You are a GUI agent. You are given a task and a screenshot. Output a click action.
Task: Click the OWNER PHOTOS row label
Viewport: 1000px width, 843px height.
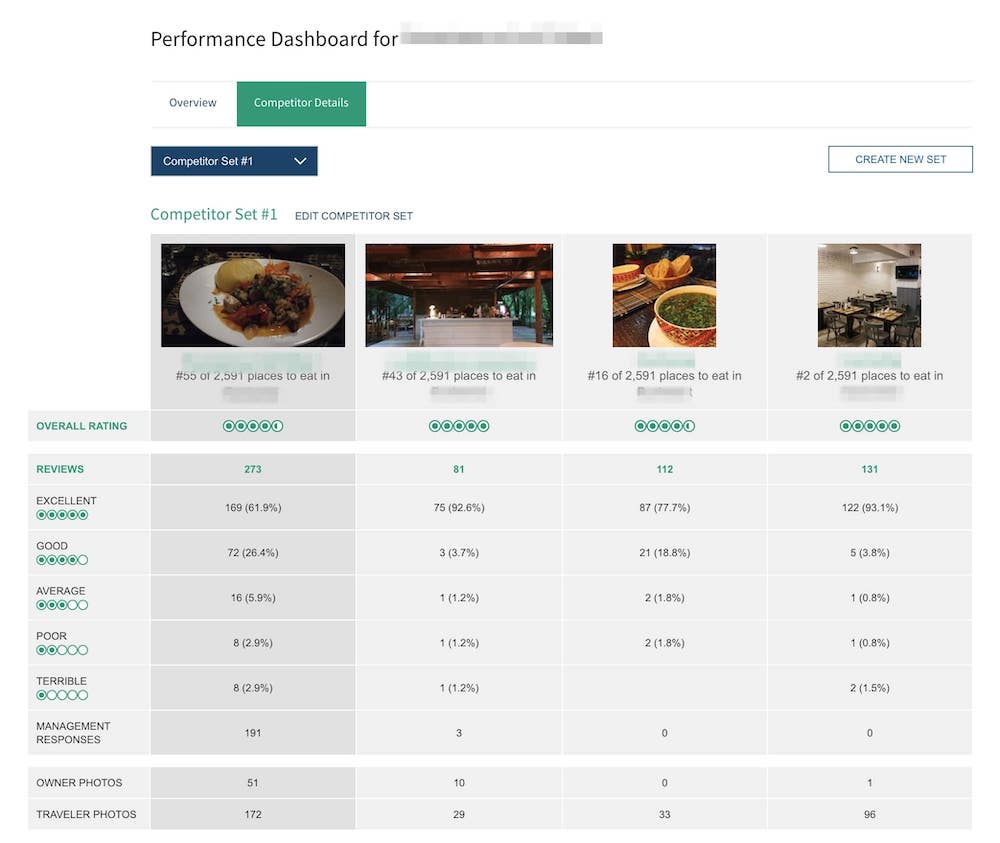point(79,783)
